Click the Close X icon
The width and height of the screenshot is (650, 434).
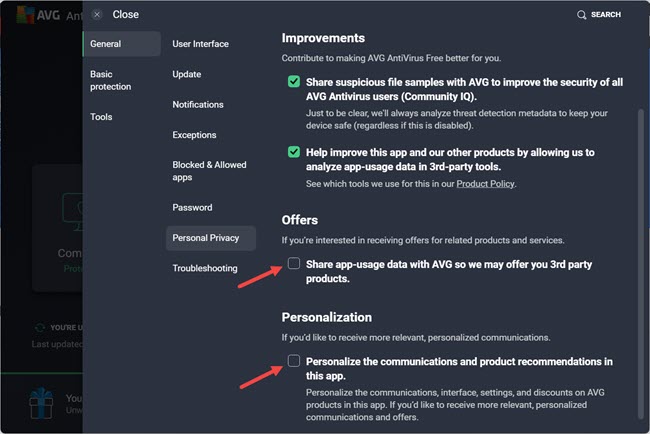coord(96,15)
